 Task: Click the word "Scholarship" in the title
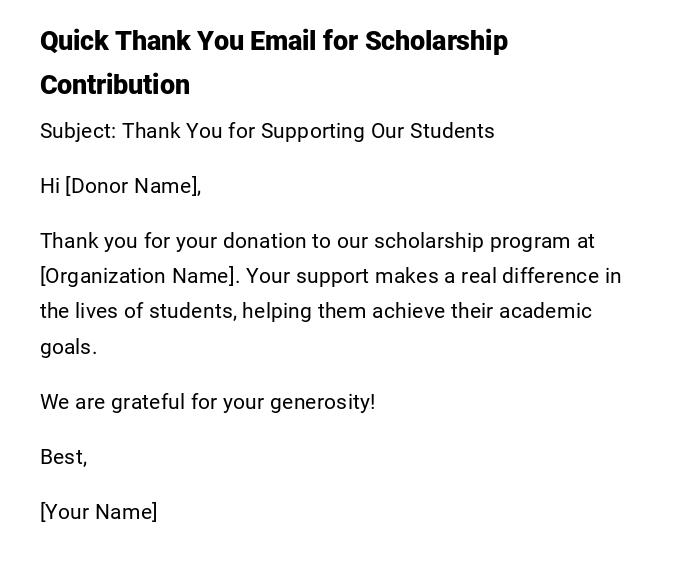coord(436,41)
